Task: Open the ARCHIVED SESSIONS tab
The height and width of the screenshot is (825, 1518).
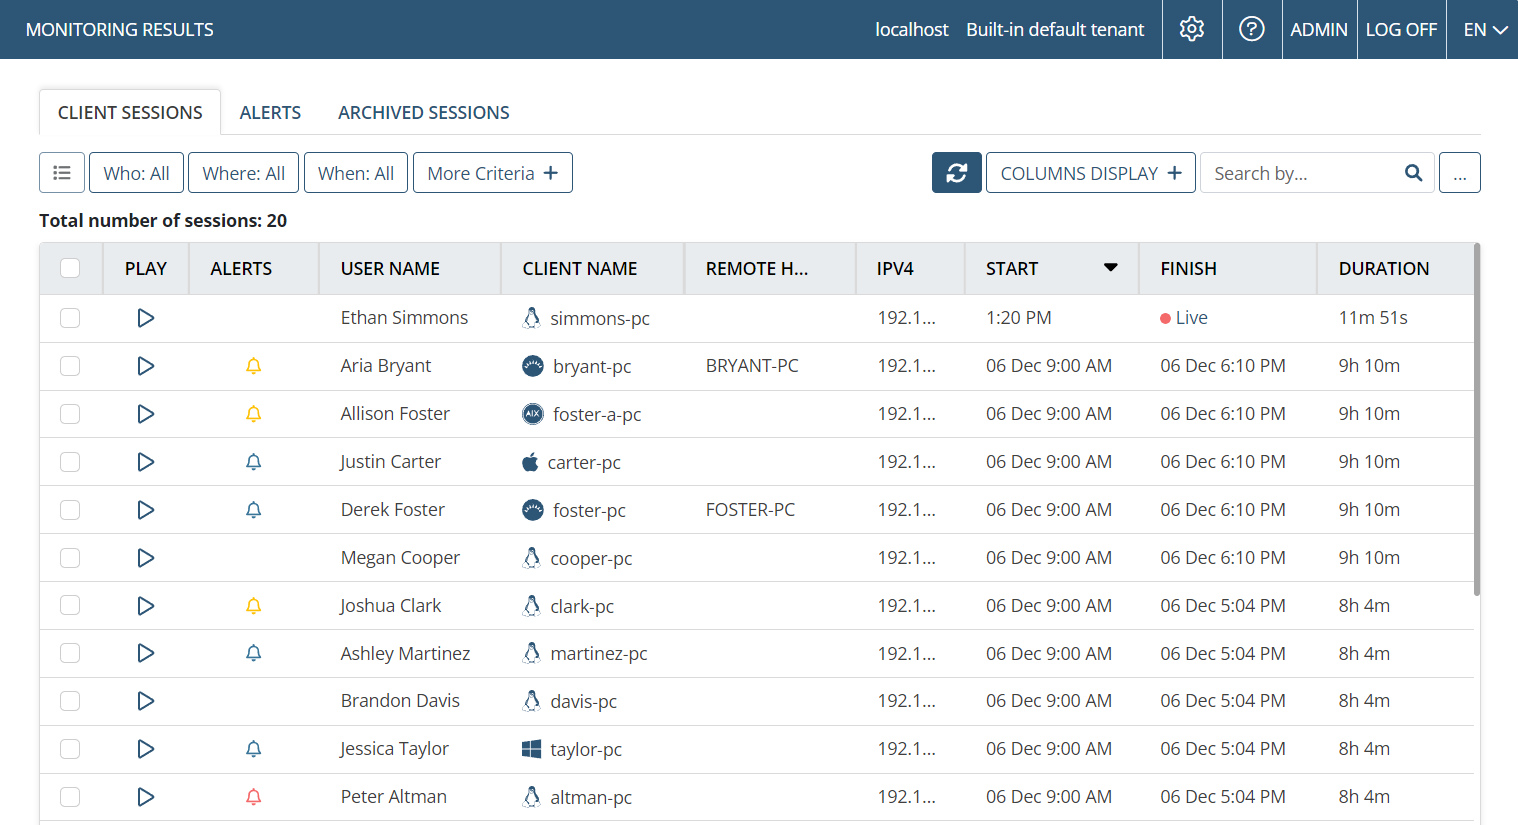Action: pyautogui.click(x=423, y=113)
